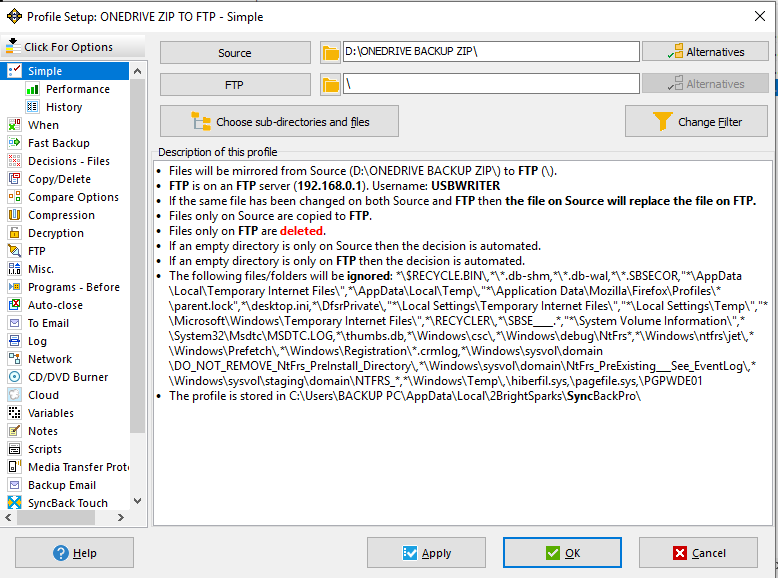Open Source Alternatives

pos(705,52)
